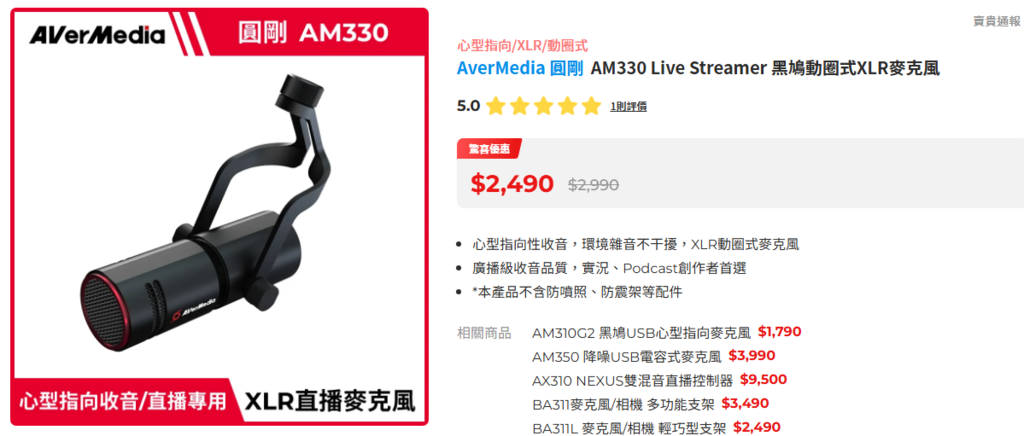Screen dimensions: 1024x436
Task: Click the crossed-out $2,990 original price
Action: tap(593, 185)
